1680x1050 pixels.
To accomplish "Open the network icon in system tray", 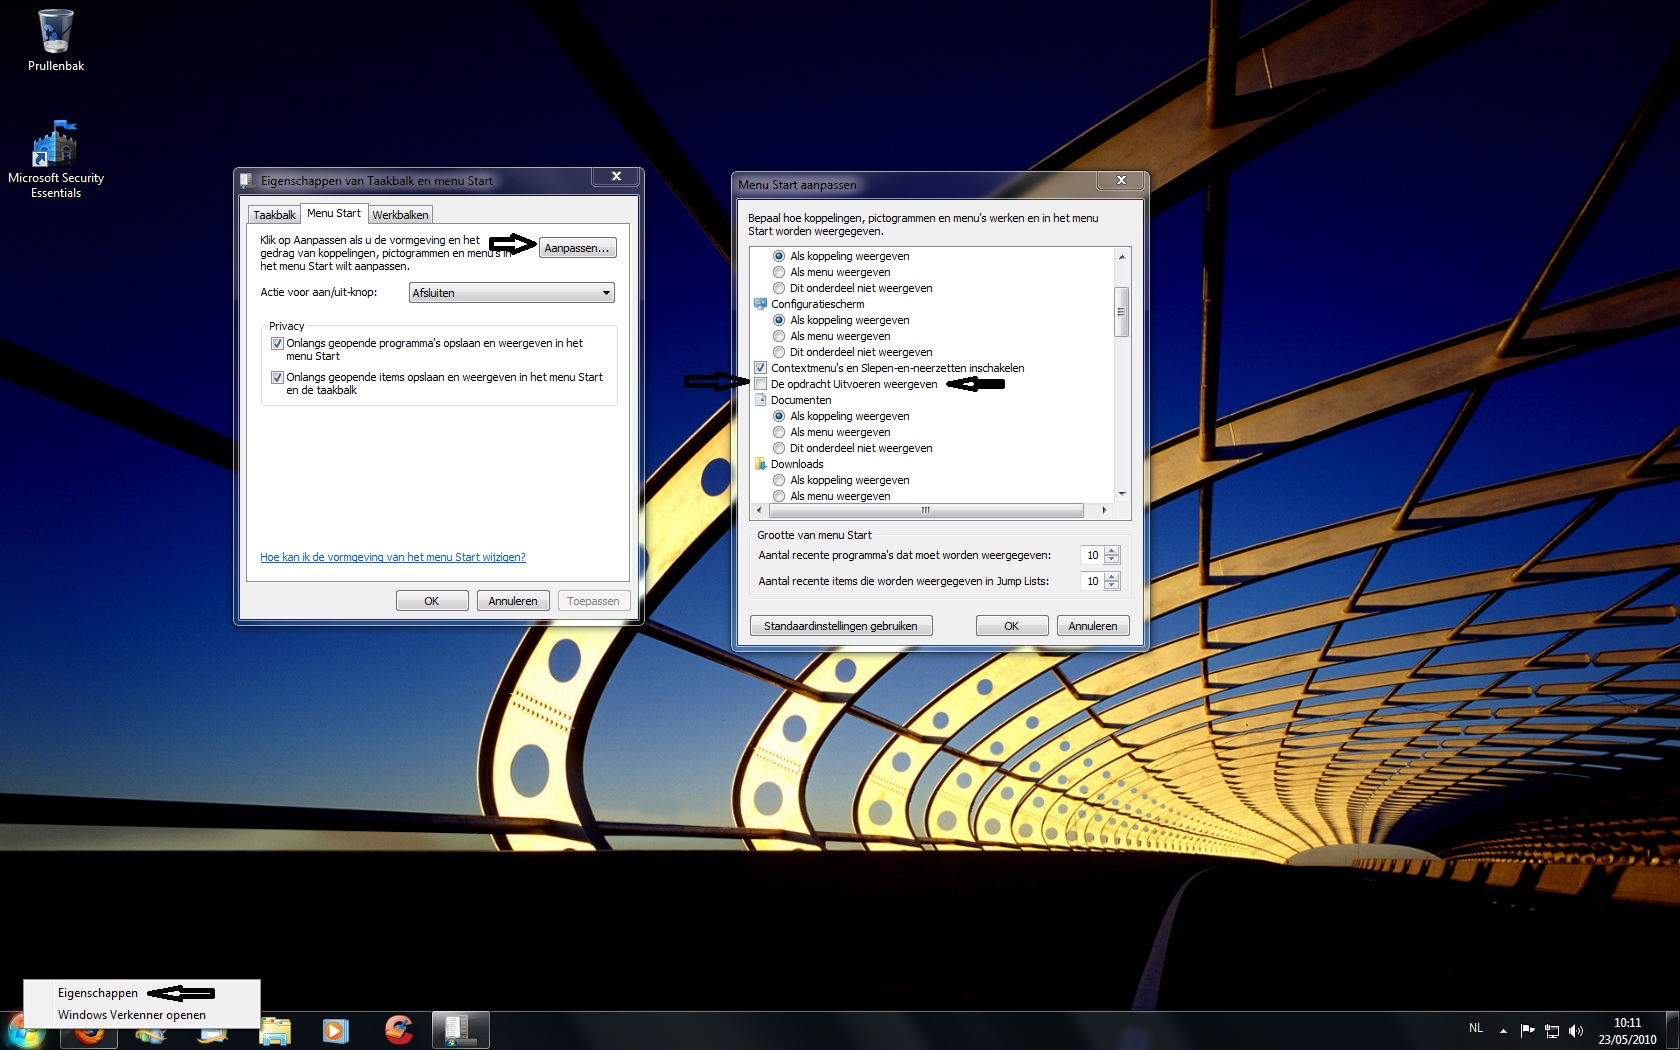I will (1552, 1030).
